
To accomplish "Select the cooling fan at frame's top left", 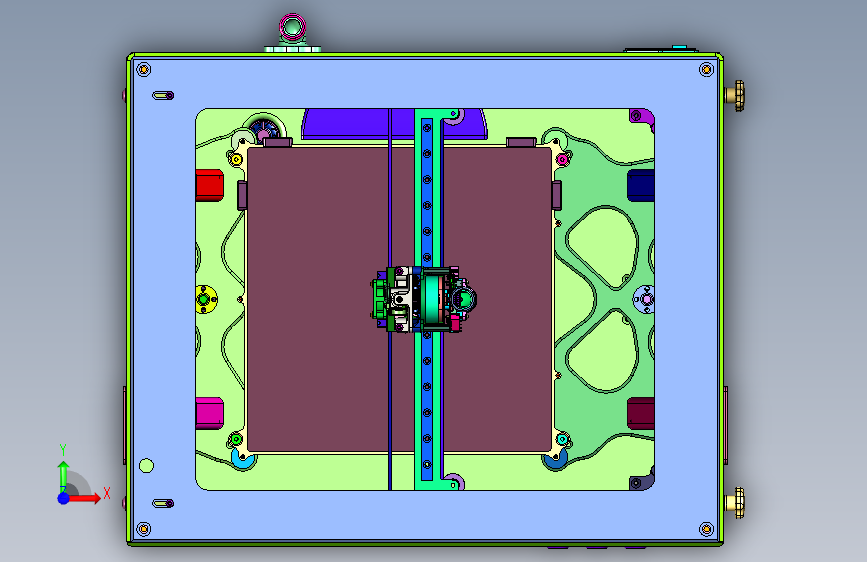I will [264, 128].
